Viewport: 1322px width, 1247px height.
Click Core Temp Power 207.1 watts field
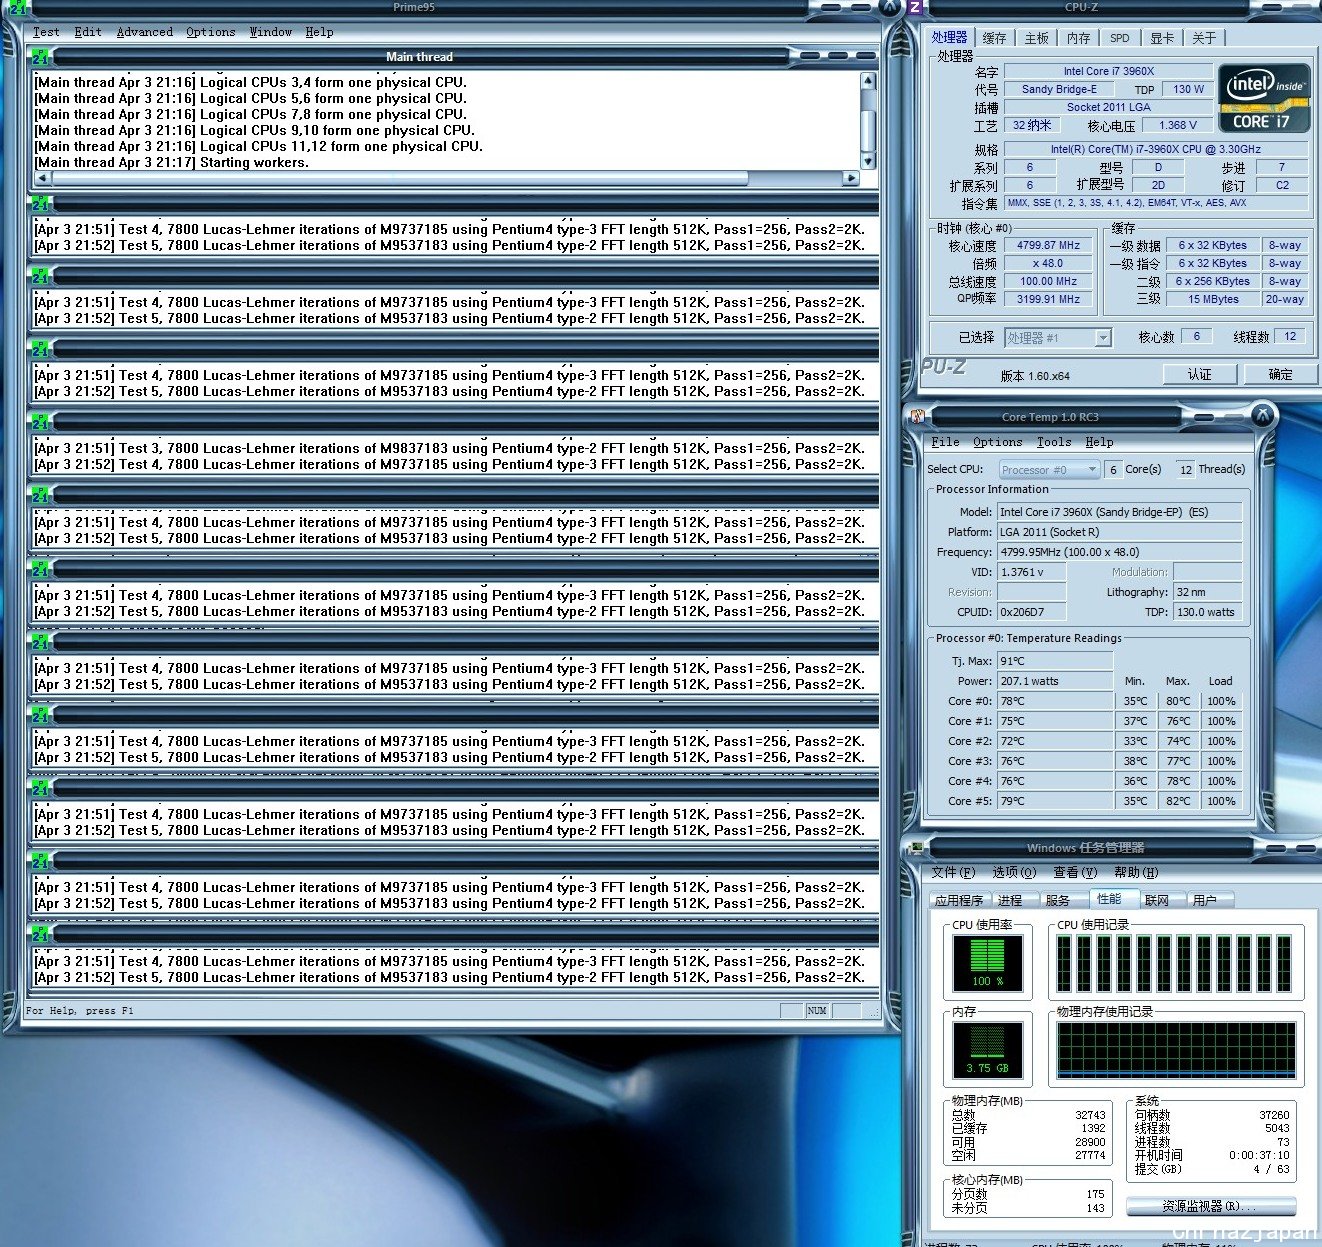coord(1055,681)
